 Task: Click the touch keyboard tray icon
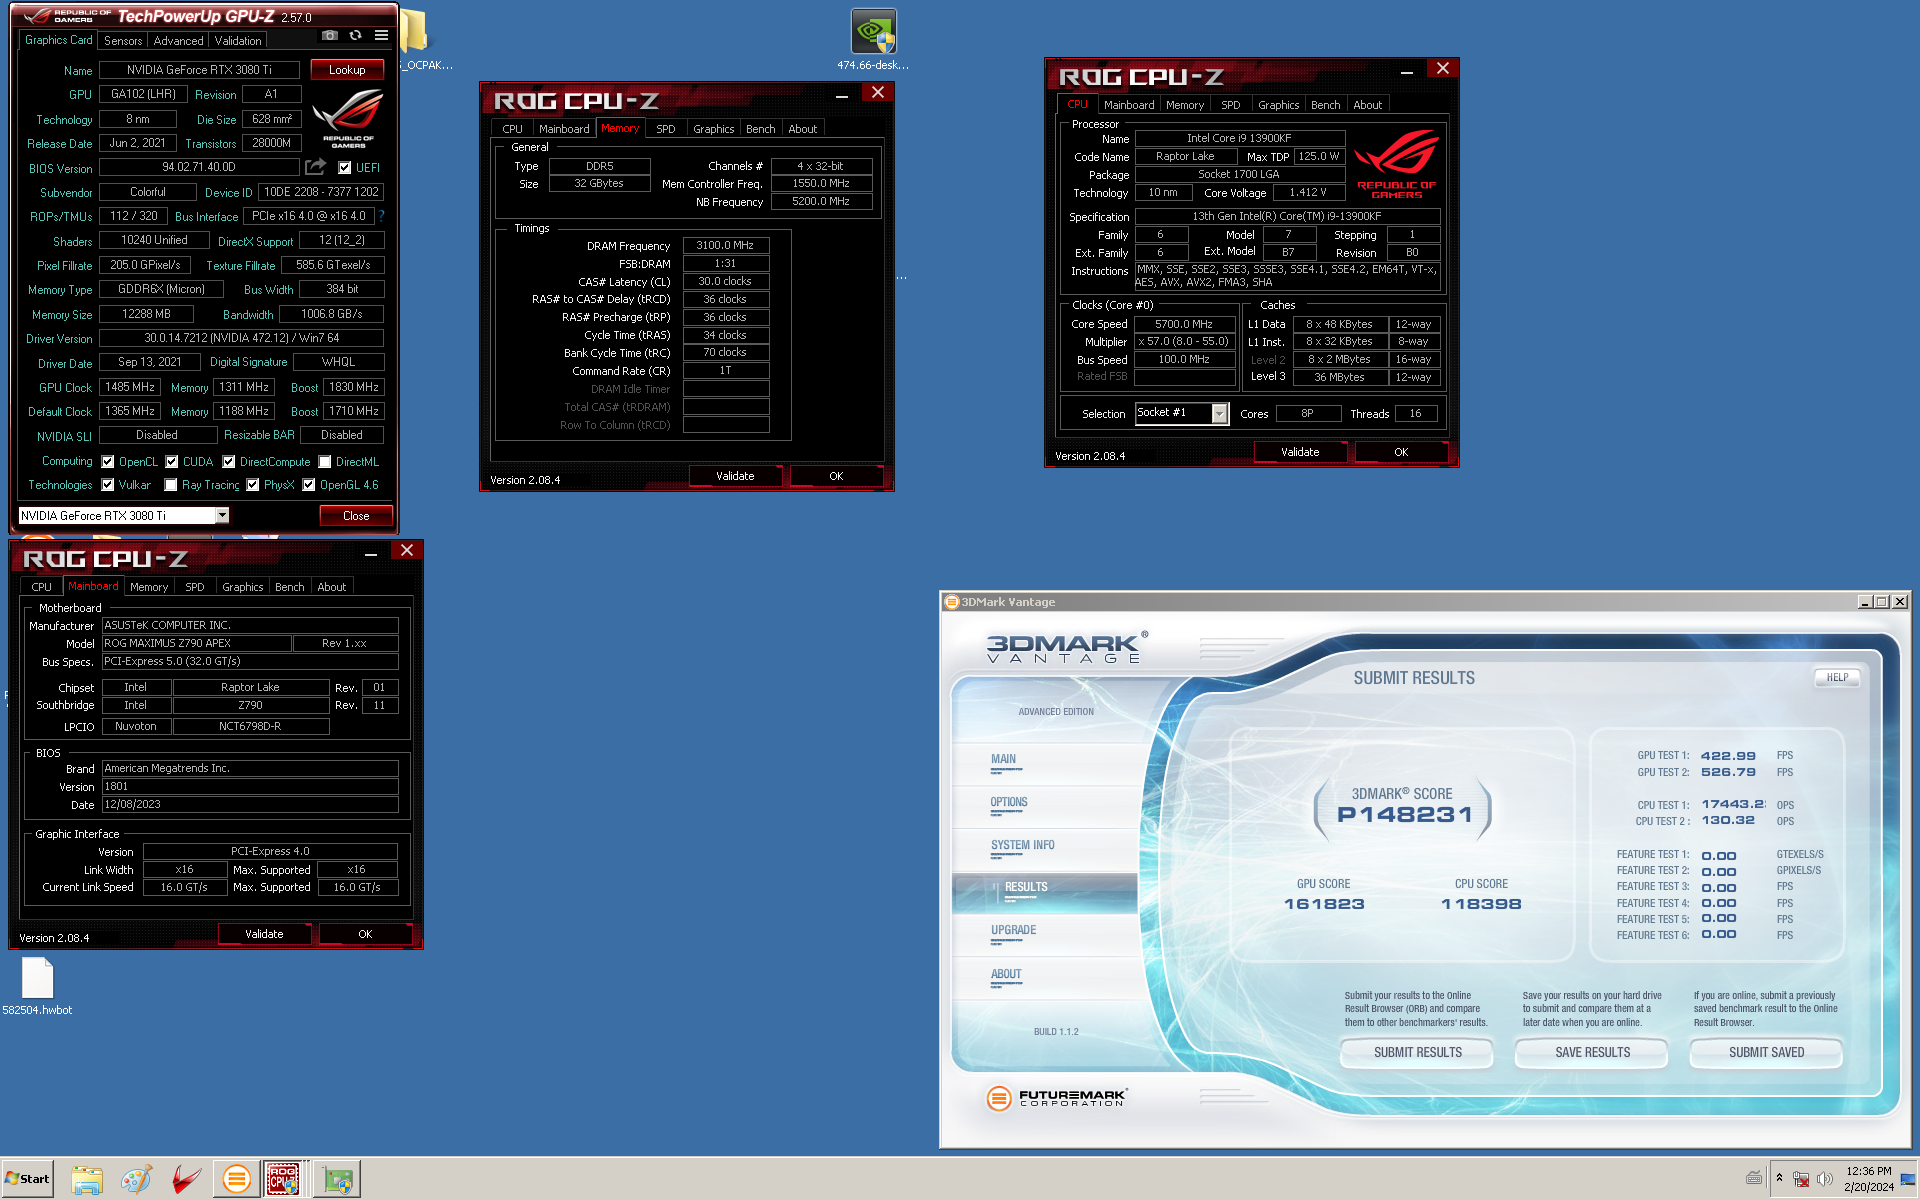[x=1754, y=1178]
